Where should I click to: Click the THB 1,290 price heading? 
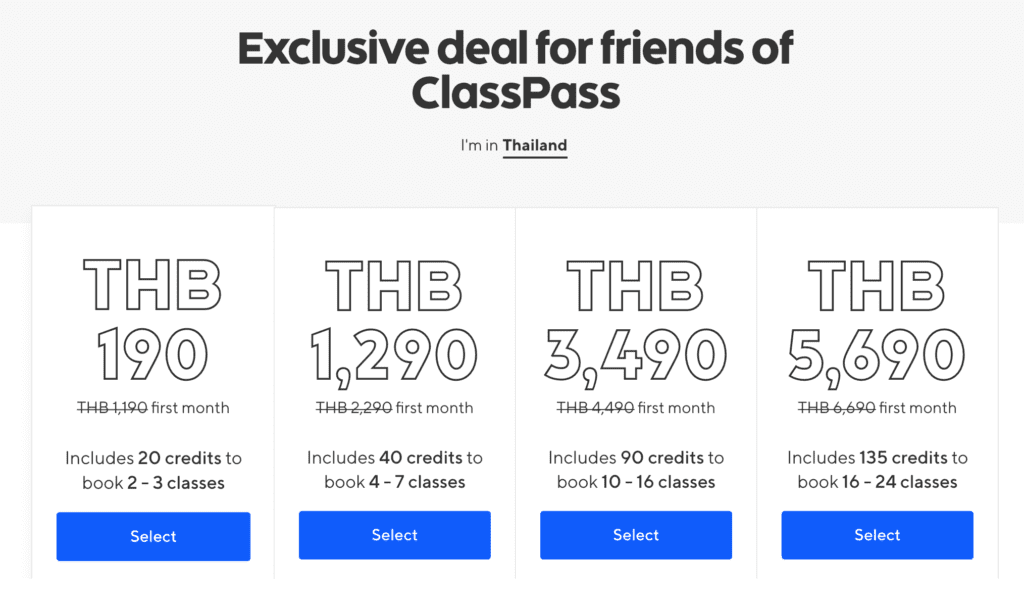pyautogui.click(x=394, y=320)
